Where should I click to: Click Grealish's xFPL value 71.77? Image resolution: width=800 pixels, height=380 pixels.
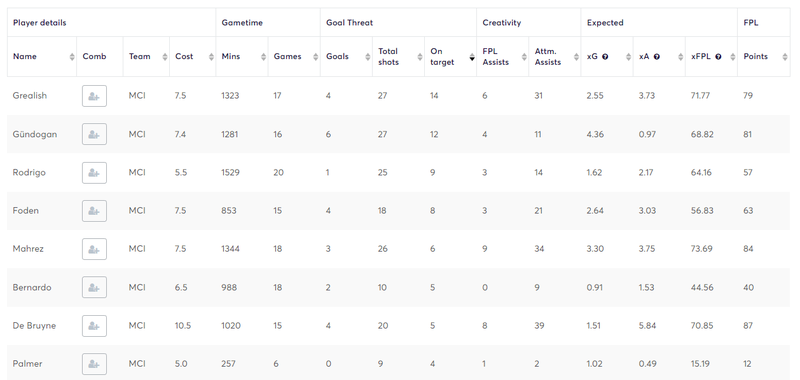pos(701,96)
